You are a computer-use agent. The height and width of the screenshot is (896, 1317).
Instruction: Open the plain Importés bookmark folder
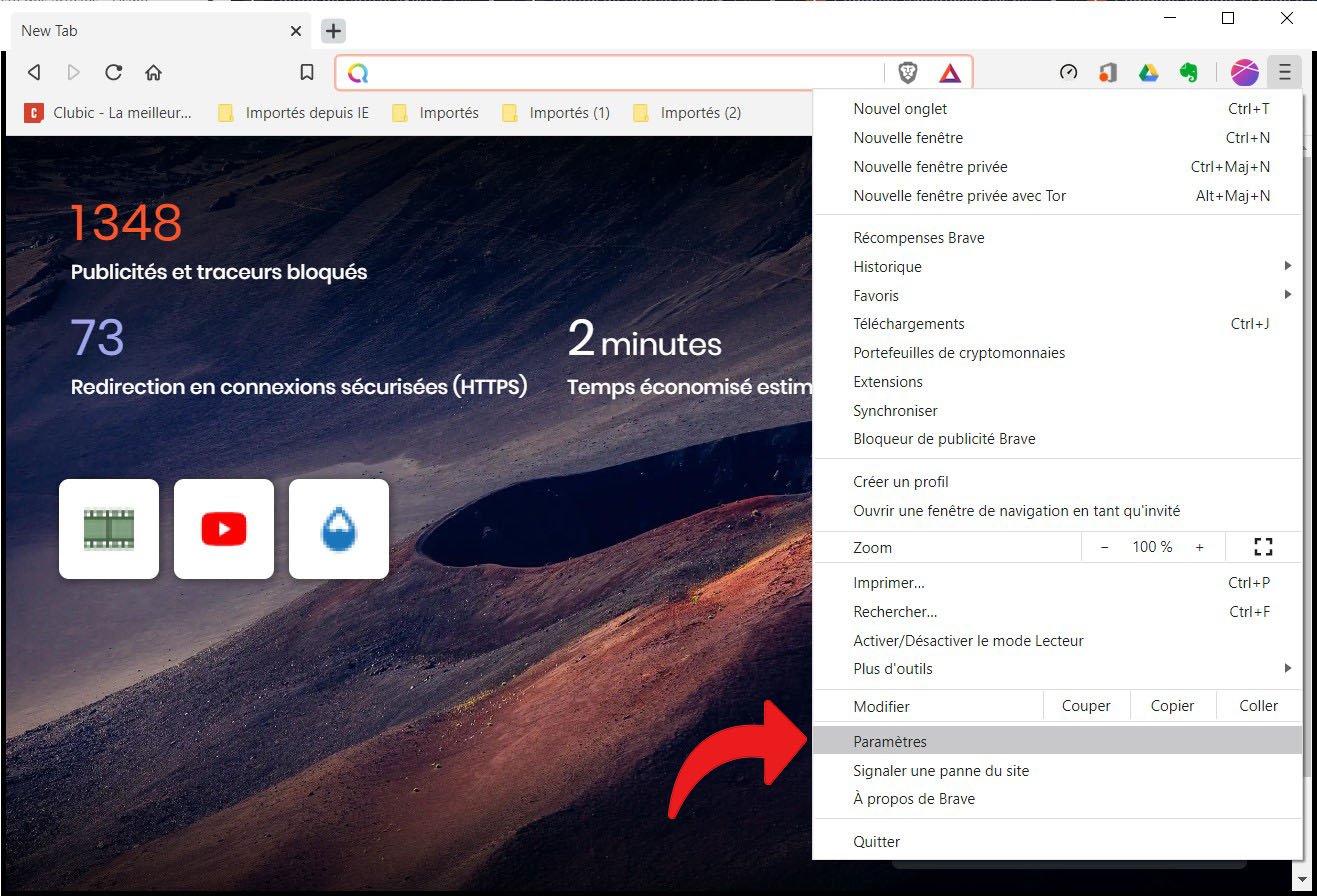pyautogui.click(x=435, y=113)
